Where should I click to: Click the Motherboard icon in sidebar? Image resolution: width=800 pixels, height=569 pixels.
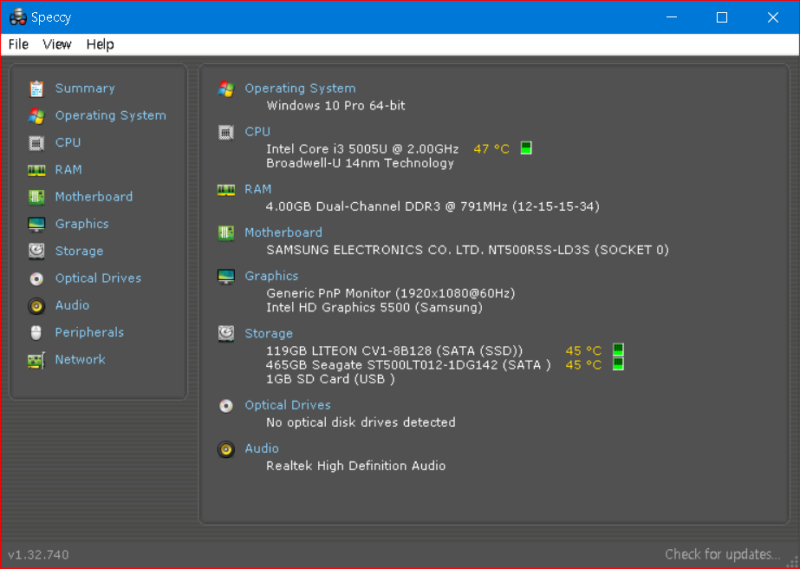(36, 197)
